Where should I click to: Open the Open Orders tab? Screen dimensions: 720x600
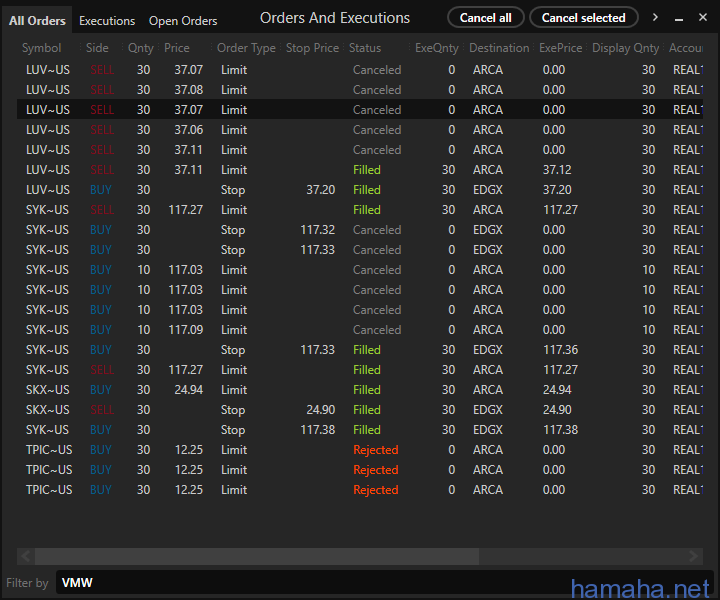[183, 21]
